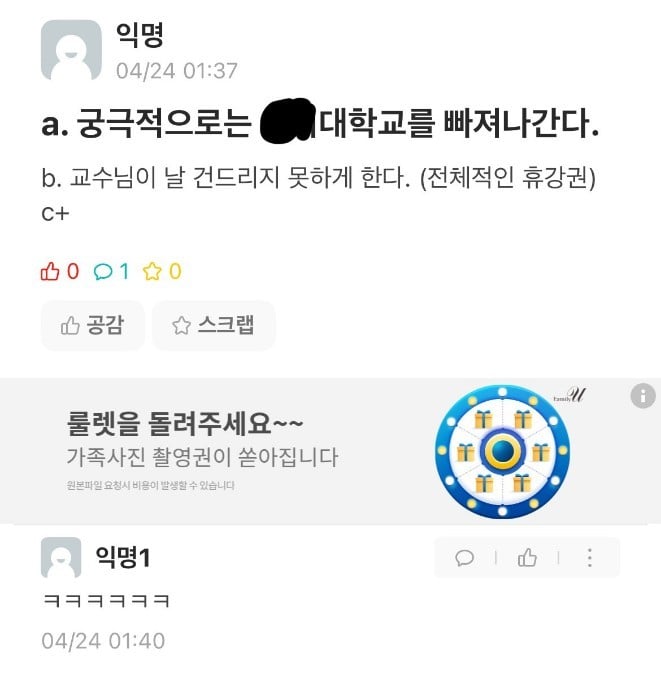
Task: Click the post author name 익명
Action: pos(140,35)
